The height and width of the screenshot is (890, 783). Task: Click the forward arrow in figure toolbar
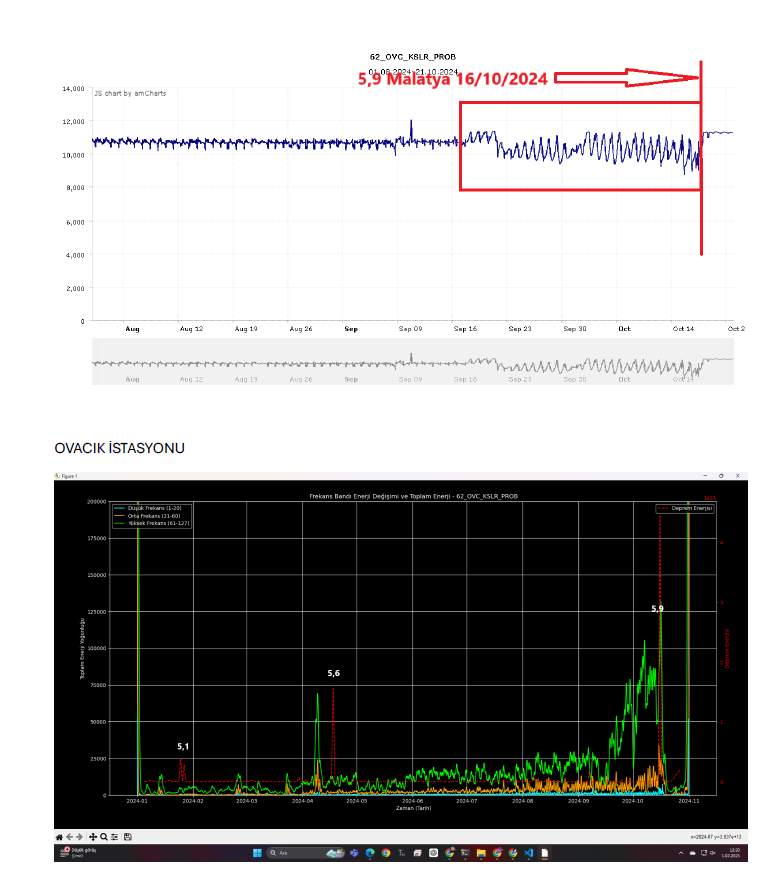[79, 837]
